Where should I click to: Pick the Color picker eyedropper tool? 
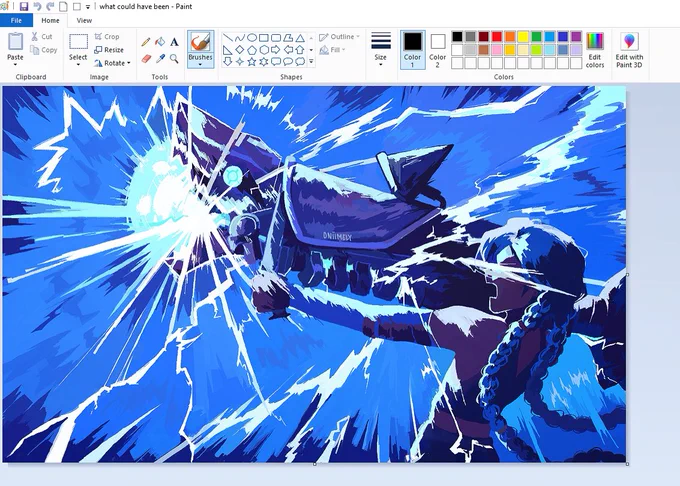[x=160, y=58]
